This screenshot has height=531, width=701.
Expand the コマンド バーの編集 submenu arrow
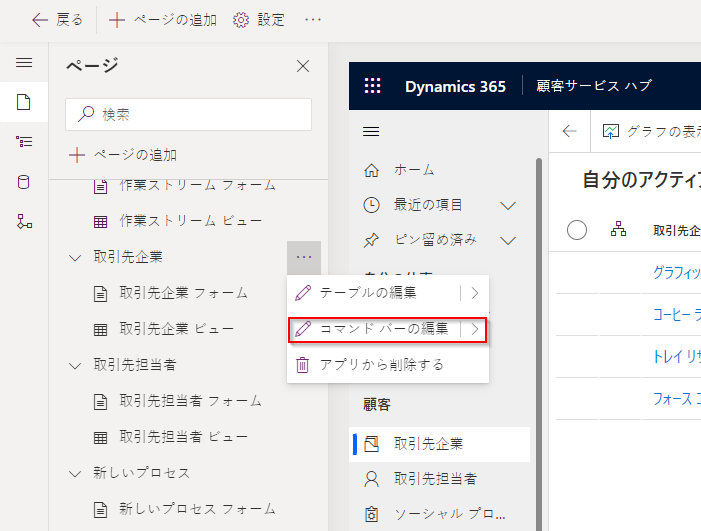coord(475,329)
